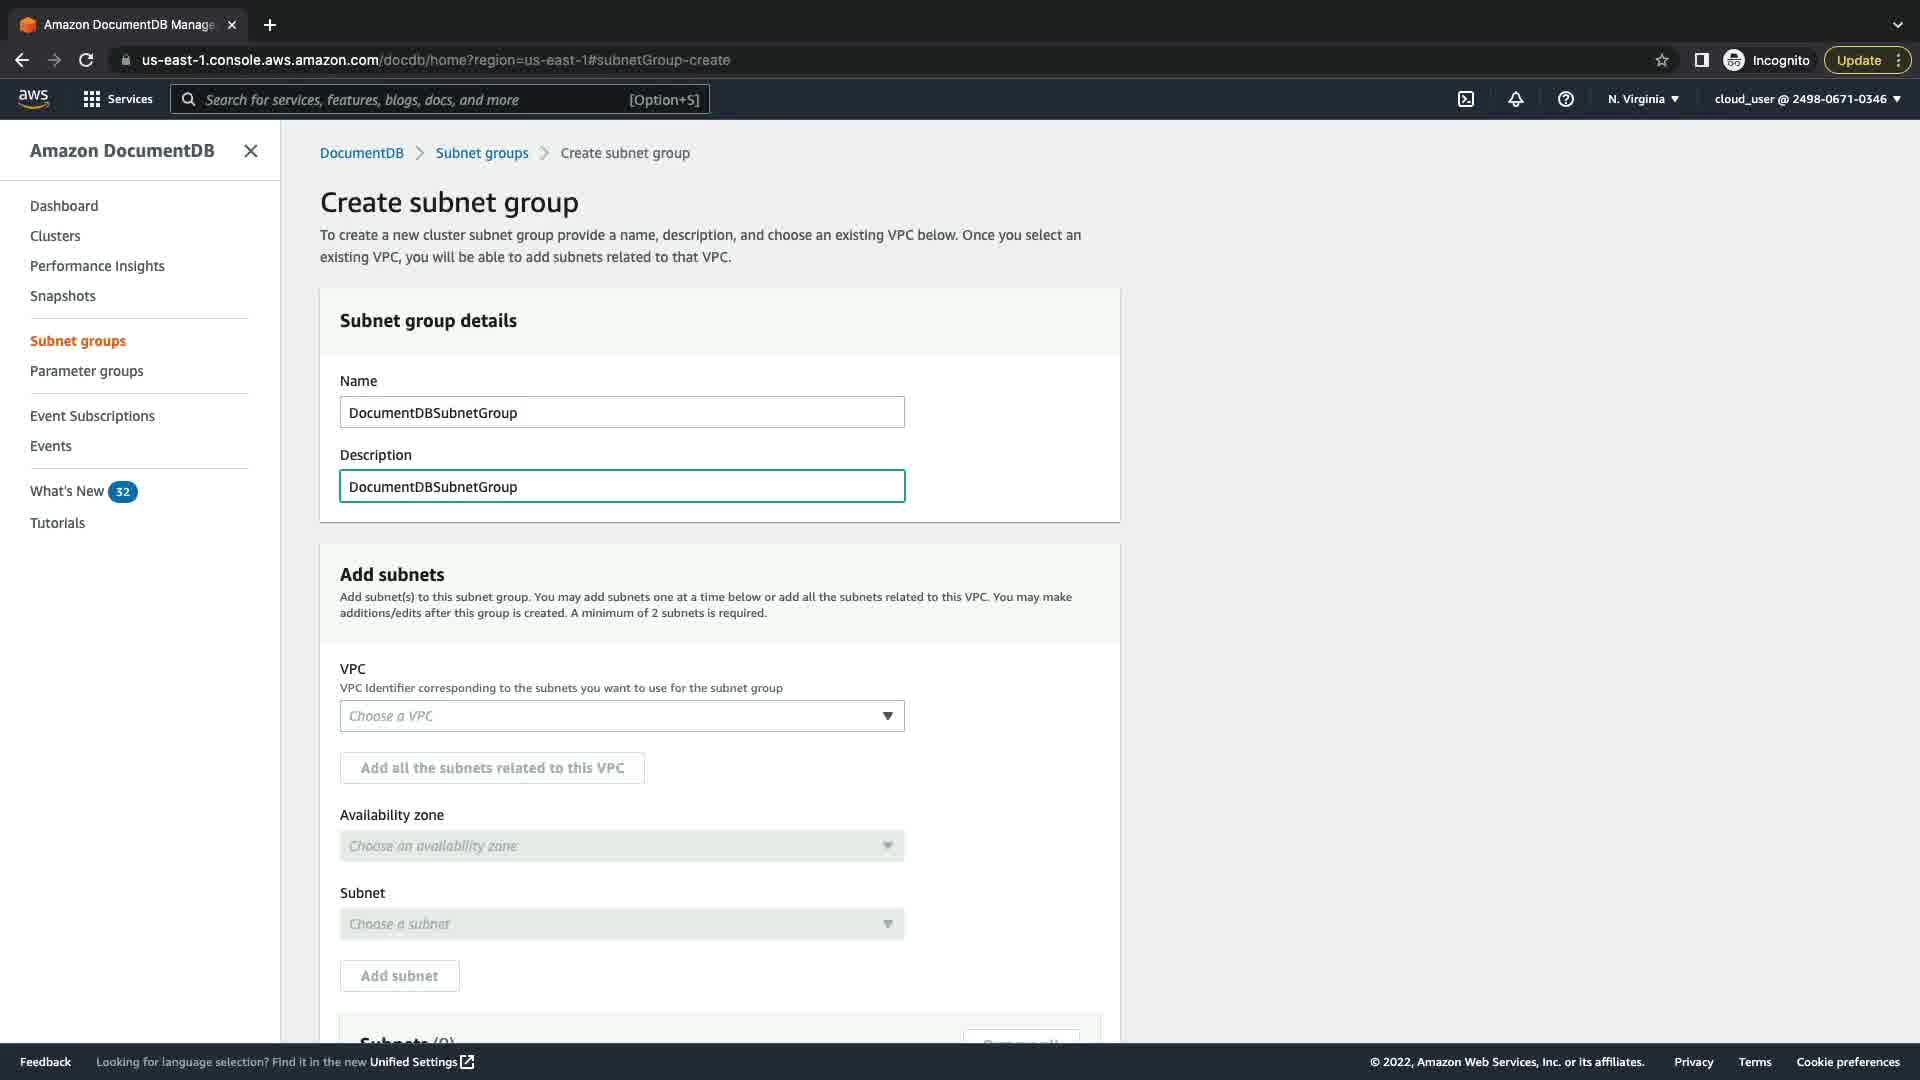Open the Services grid menu

pos(117,99)
